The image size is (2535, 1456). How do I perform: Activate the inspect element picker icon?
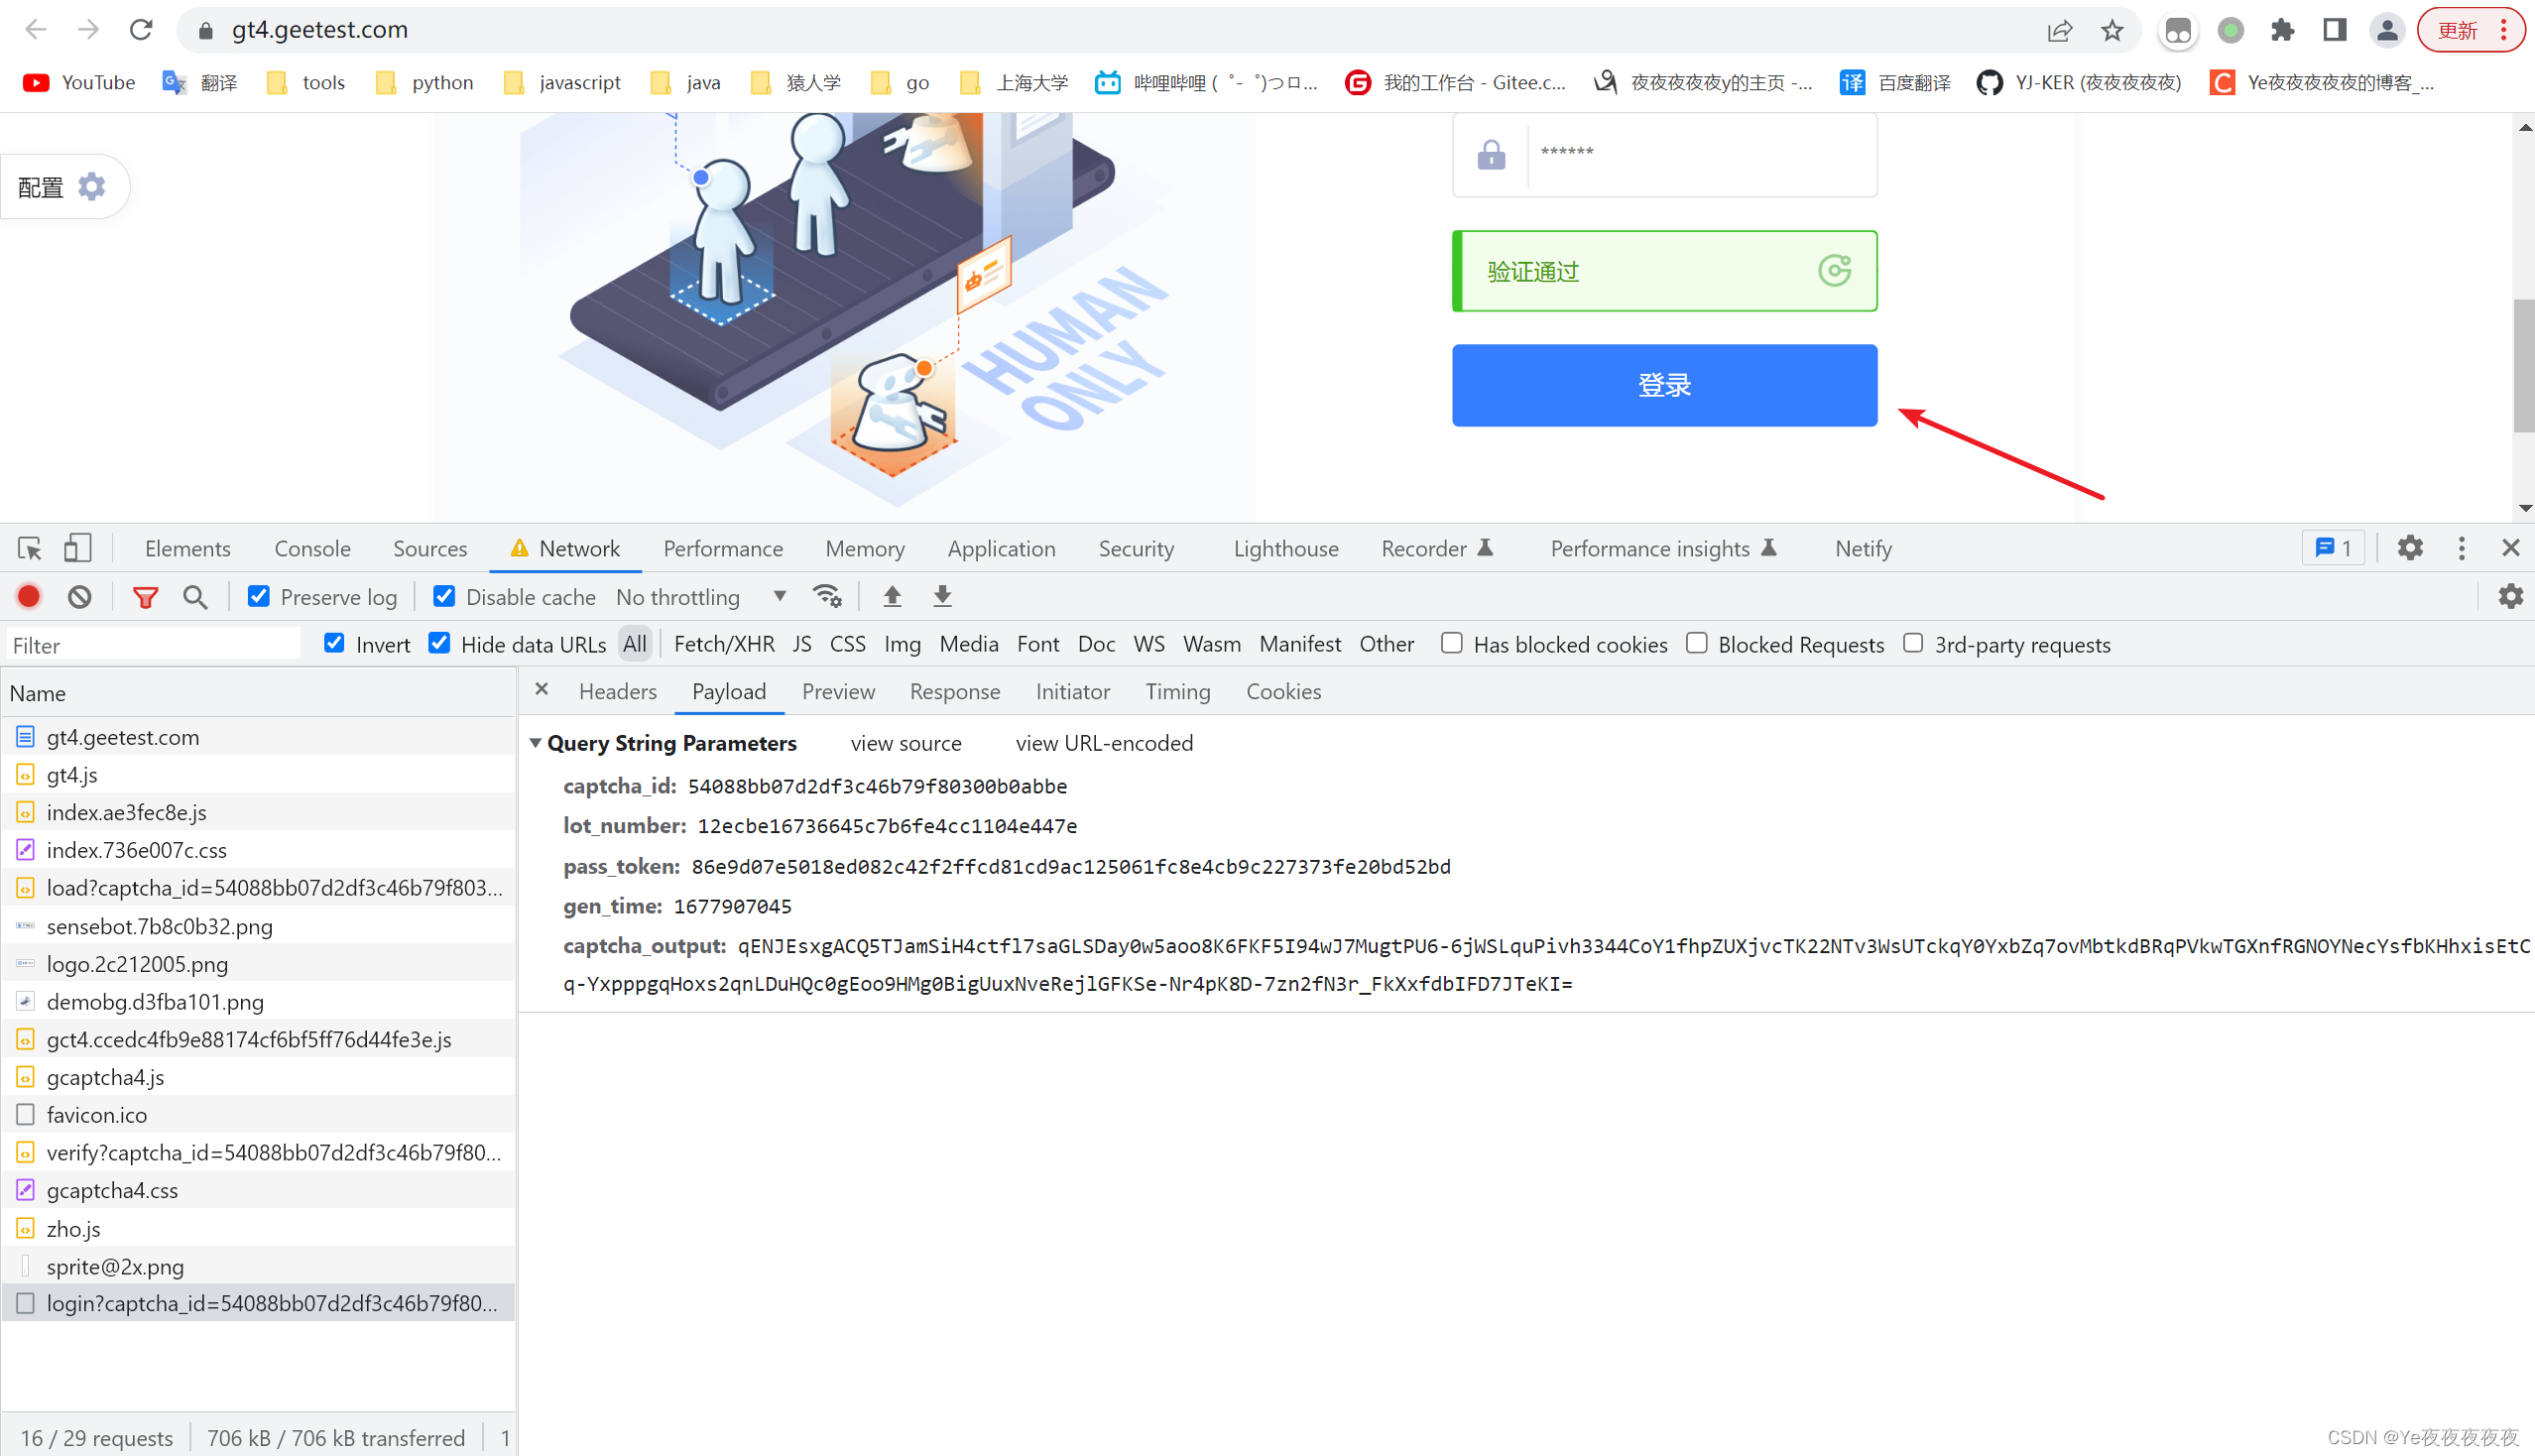pyautogui.click(x=29, y=548)
